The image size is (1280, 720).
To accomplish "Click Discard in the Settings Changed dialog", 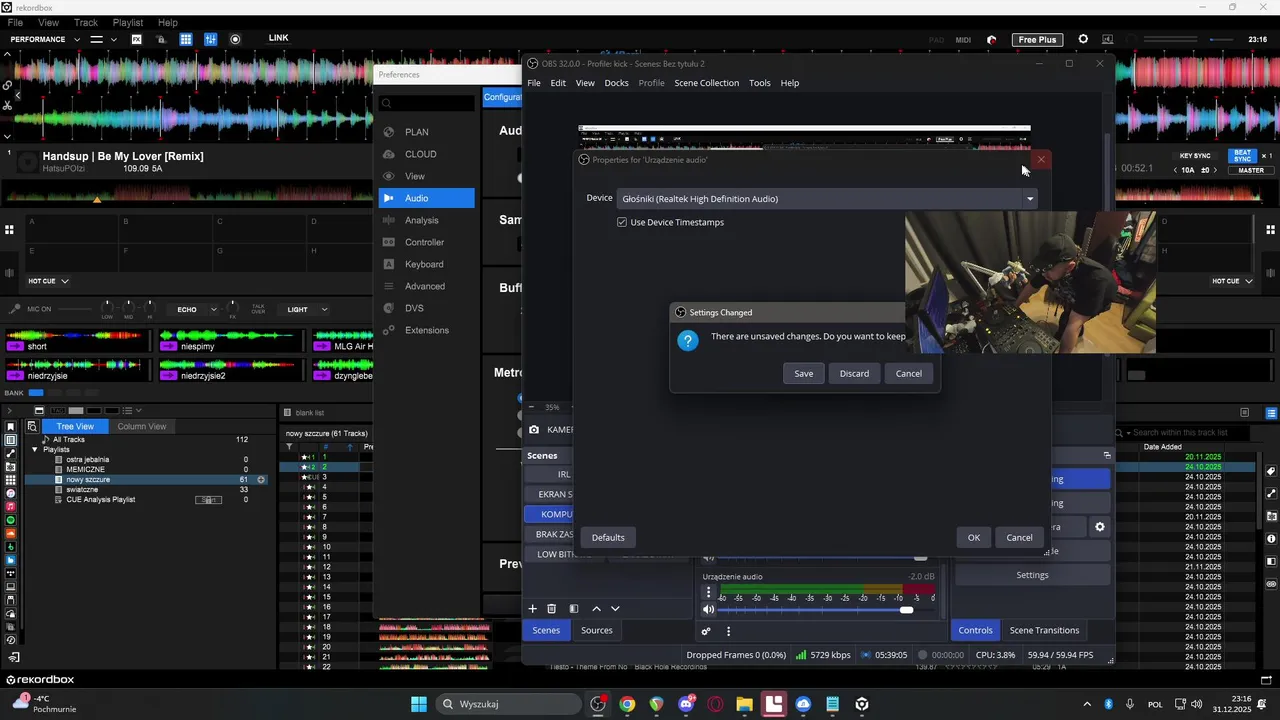I will click(854, 373).
